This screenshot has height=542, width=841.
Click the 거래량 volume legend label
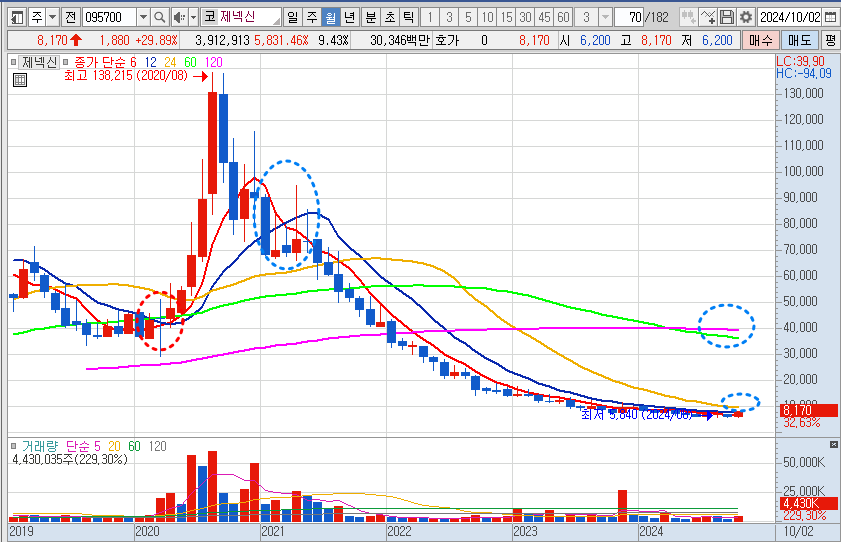40,446
